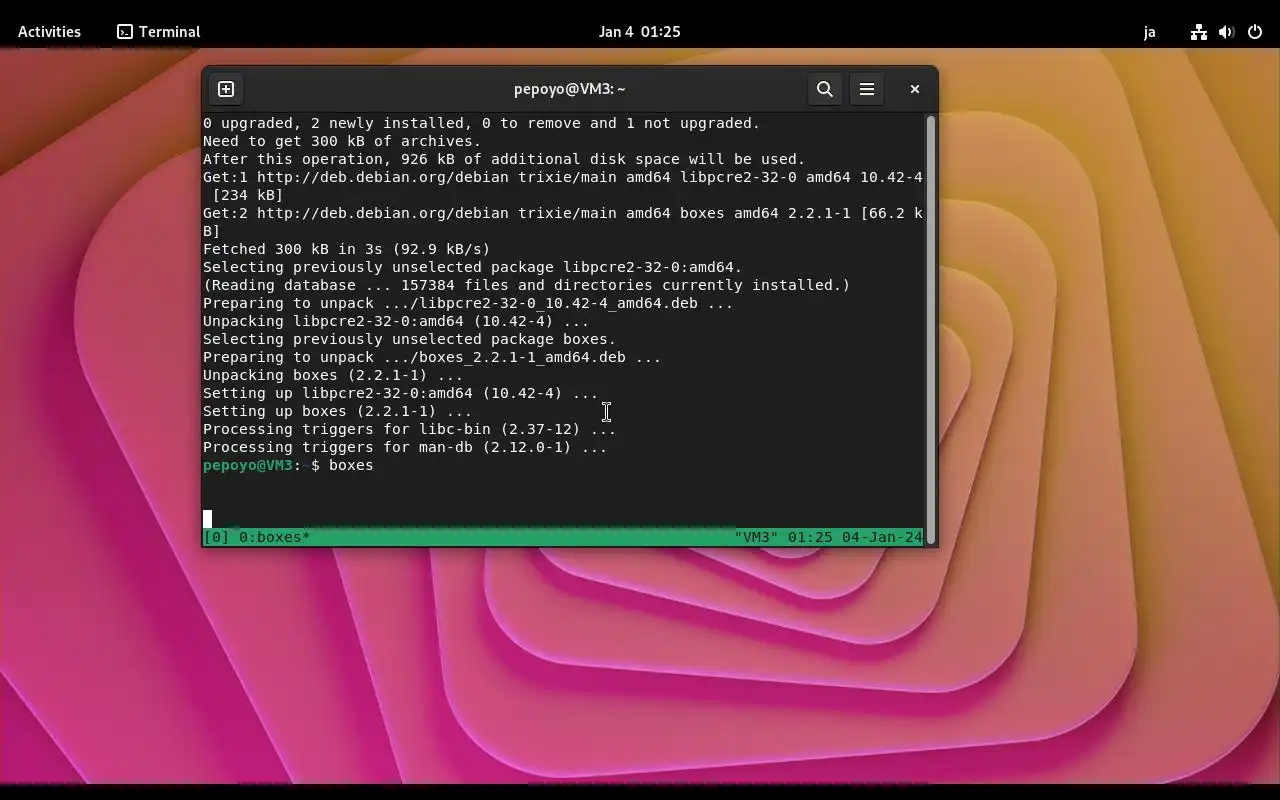
Task: Open terminal search with magnifier icon
Action: point(825,89)
